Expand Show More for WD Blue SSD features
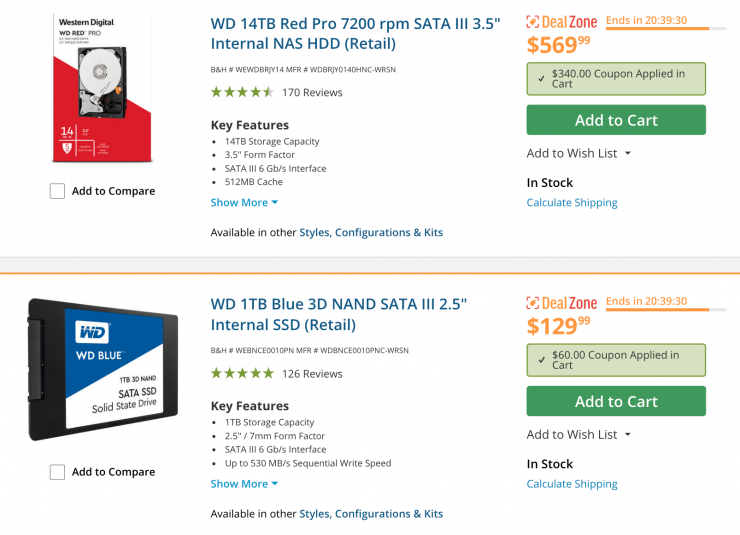This screenshot has height=535, width=740. (x=244, y=483)
